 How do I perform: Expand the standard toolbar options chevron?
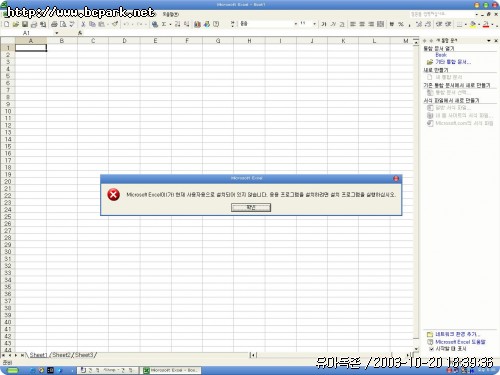[232, 24]
